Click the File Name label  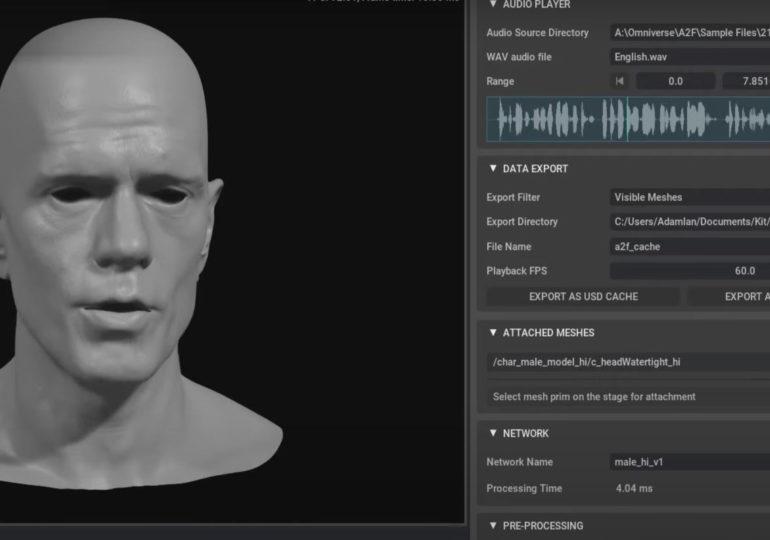[x=509, y=246]
